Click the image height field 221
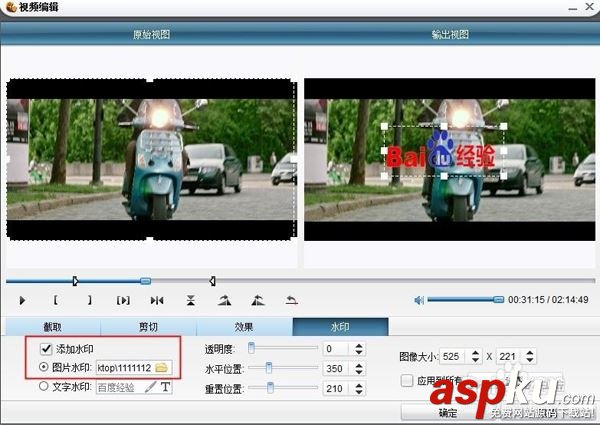Image resolution: width=600 pixels, height=425 pixels. point(510,357)
